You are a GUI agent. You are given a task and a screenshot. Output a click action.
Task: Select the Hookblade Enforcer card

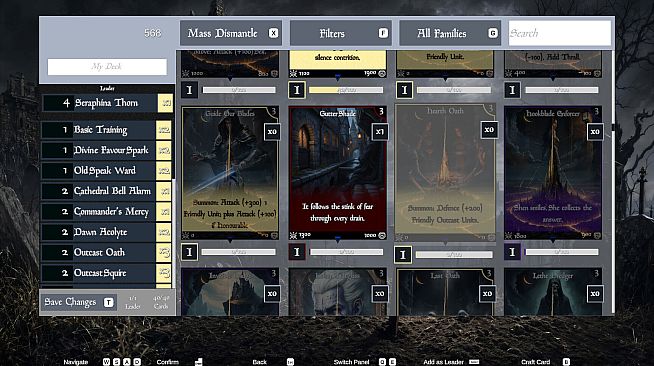[x=553, y=173]
